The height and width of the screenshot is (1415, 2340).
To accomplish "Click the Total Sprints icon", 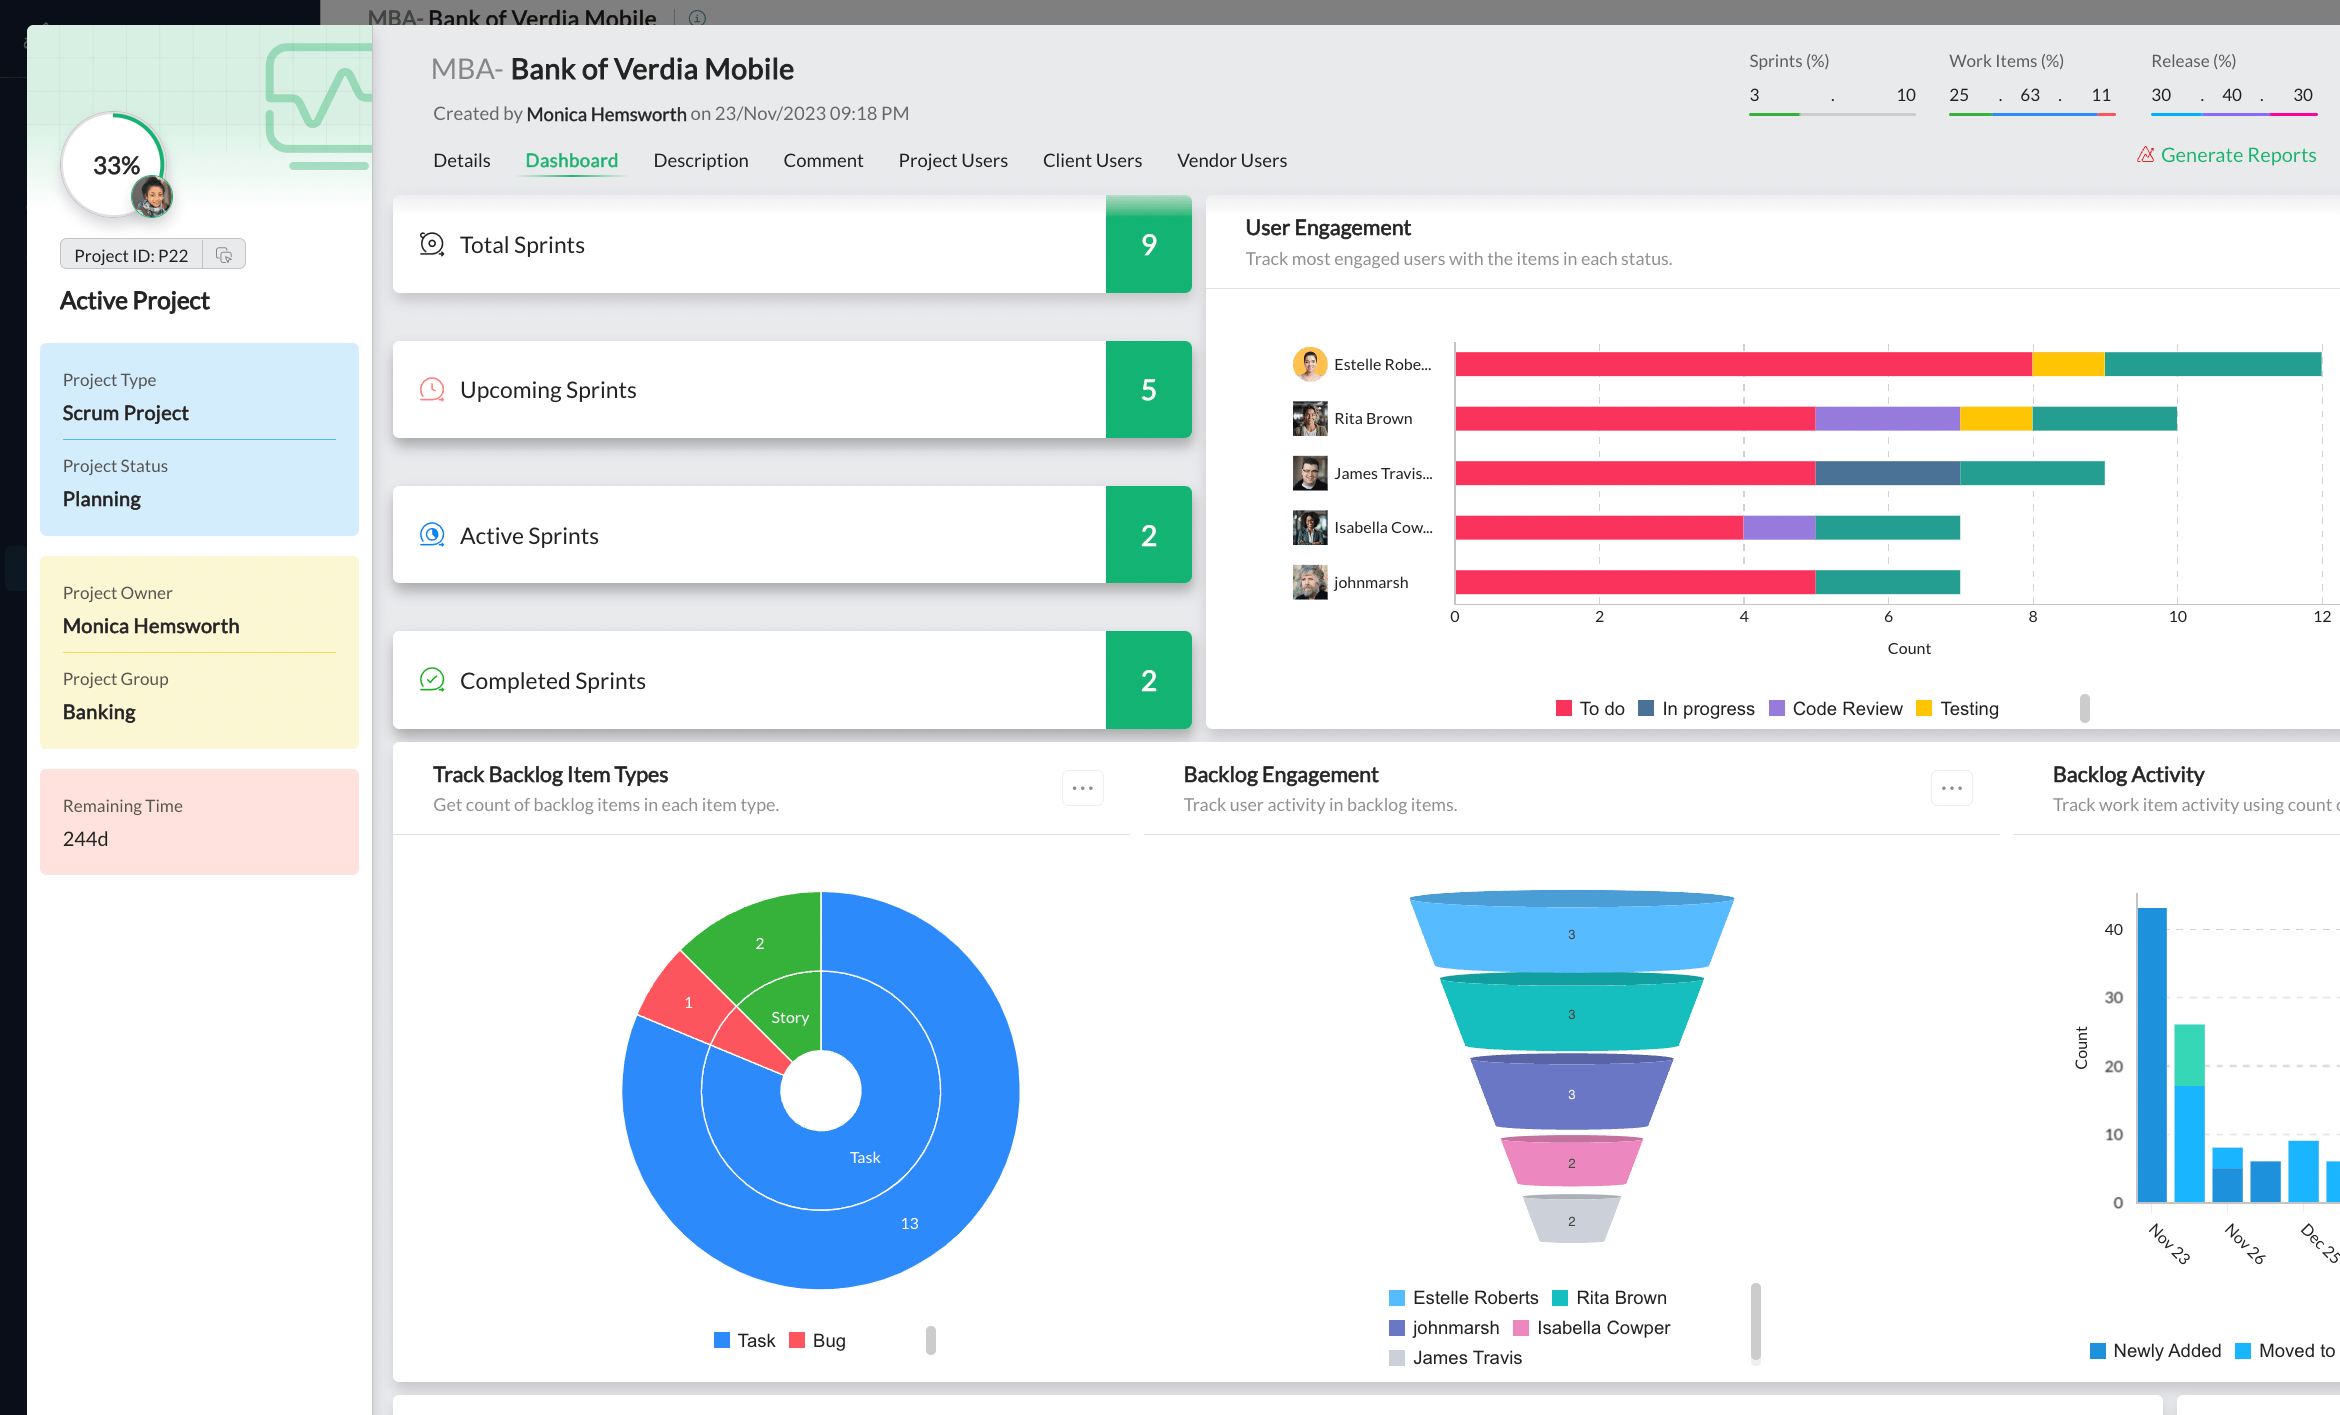I will coord(432,244).
